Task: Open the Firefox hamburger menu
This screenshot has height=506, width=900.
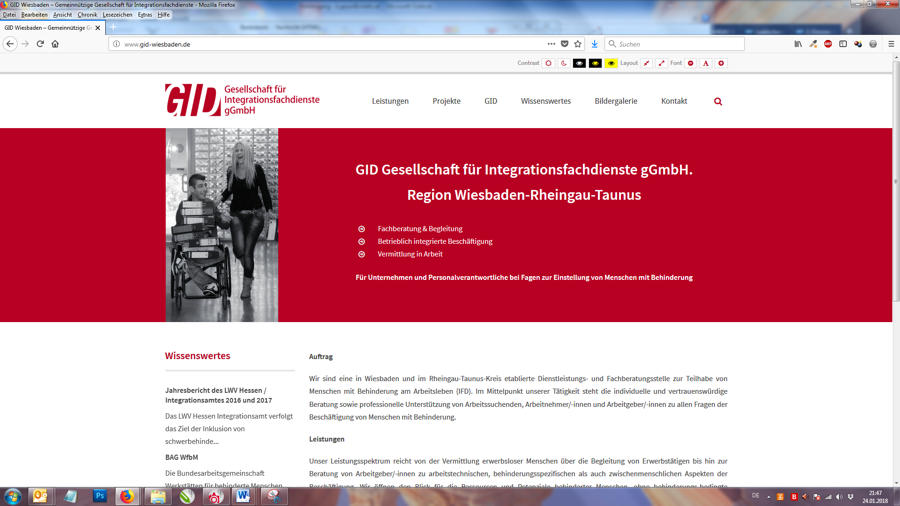Action: click(891, 44)
